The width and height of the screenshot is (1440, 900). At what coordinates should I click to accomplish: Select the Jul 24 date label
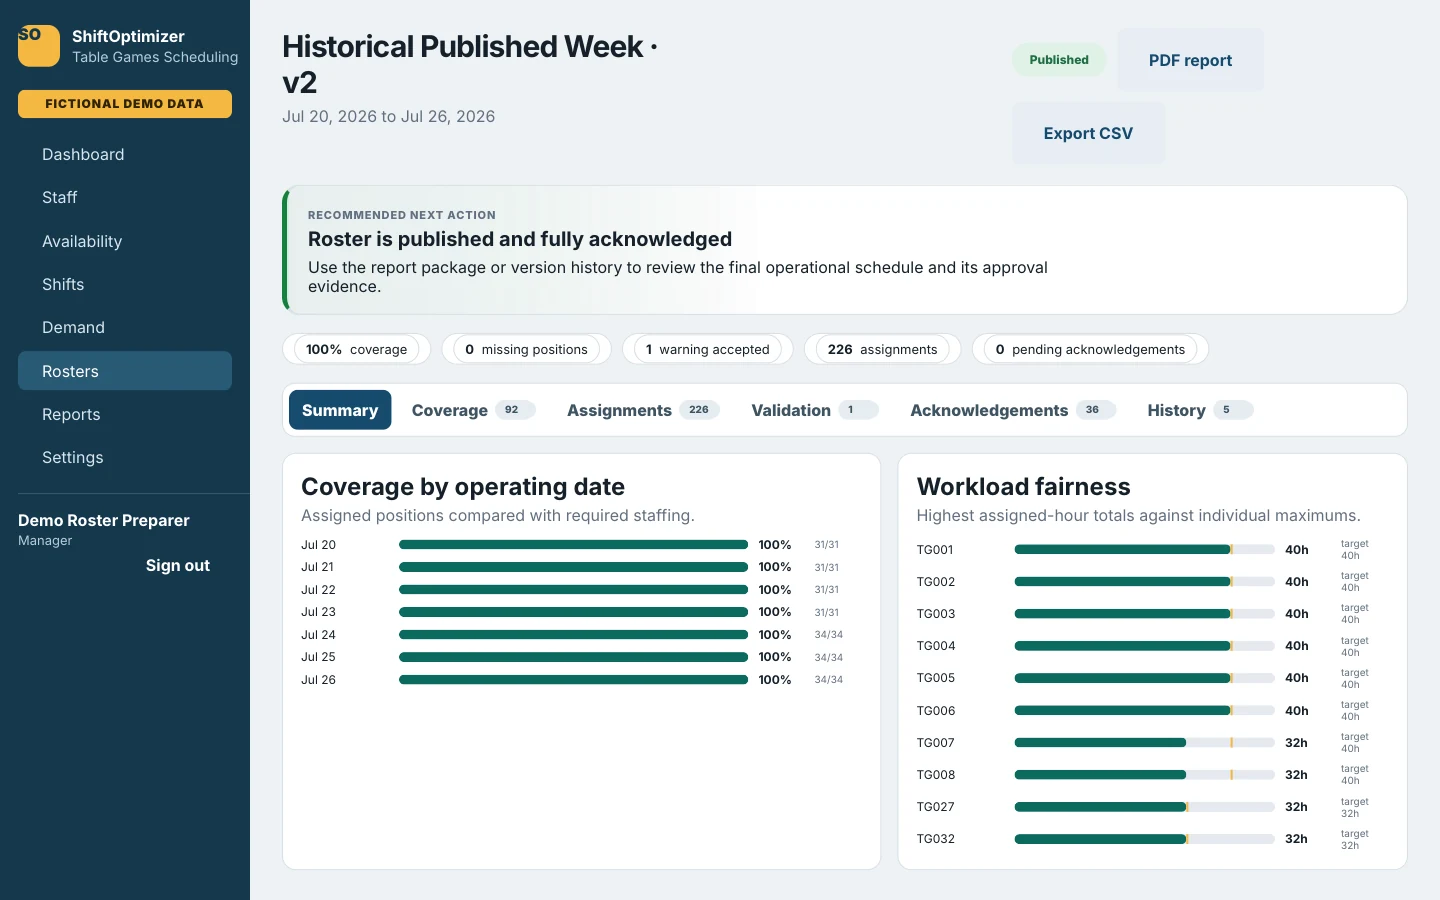tap(318, 635)
